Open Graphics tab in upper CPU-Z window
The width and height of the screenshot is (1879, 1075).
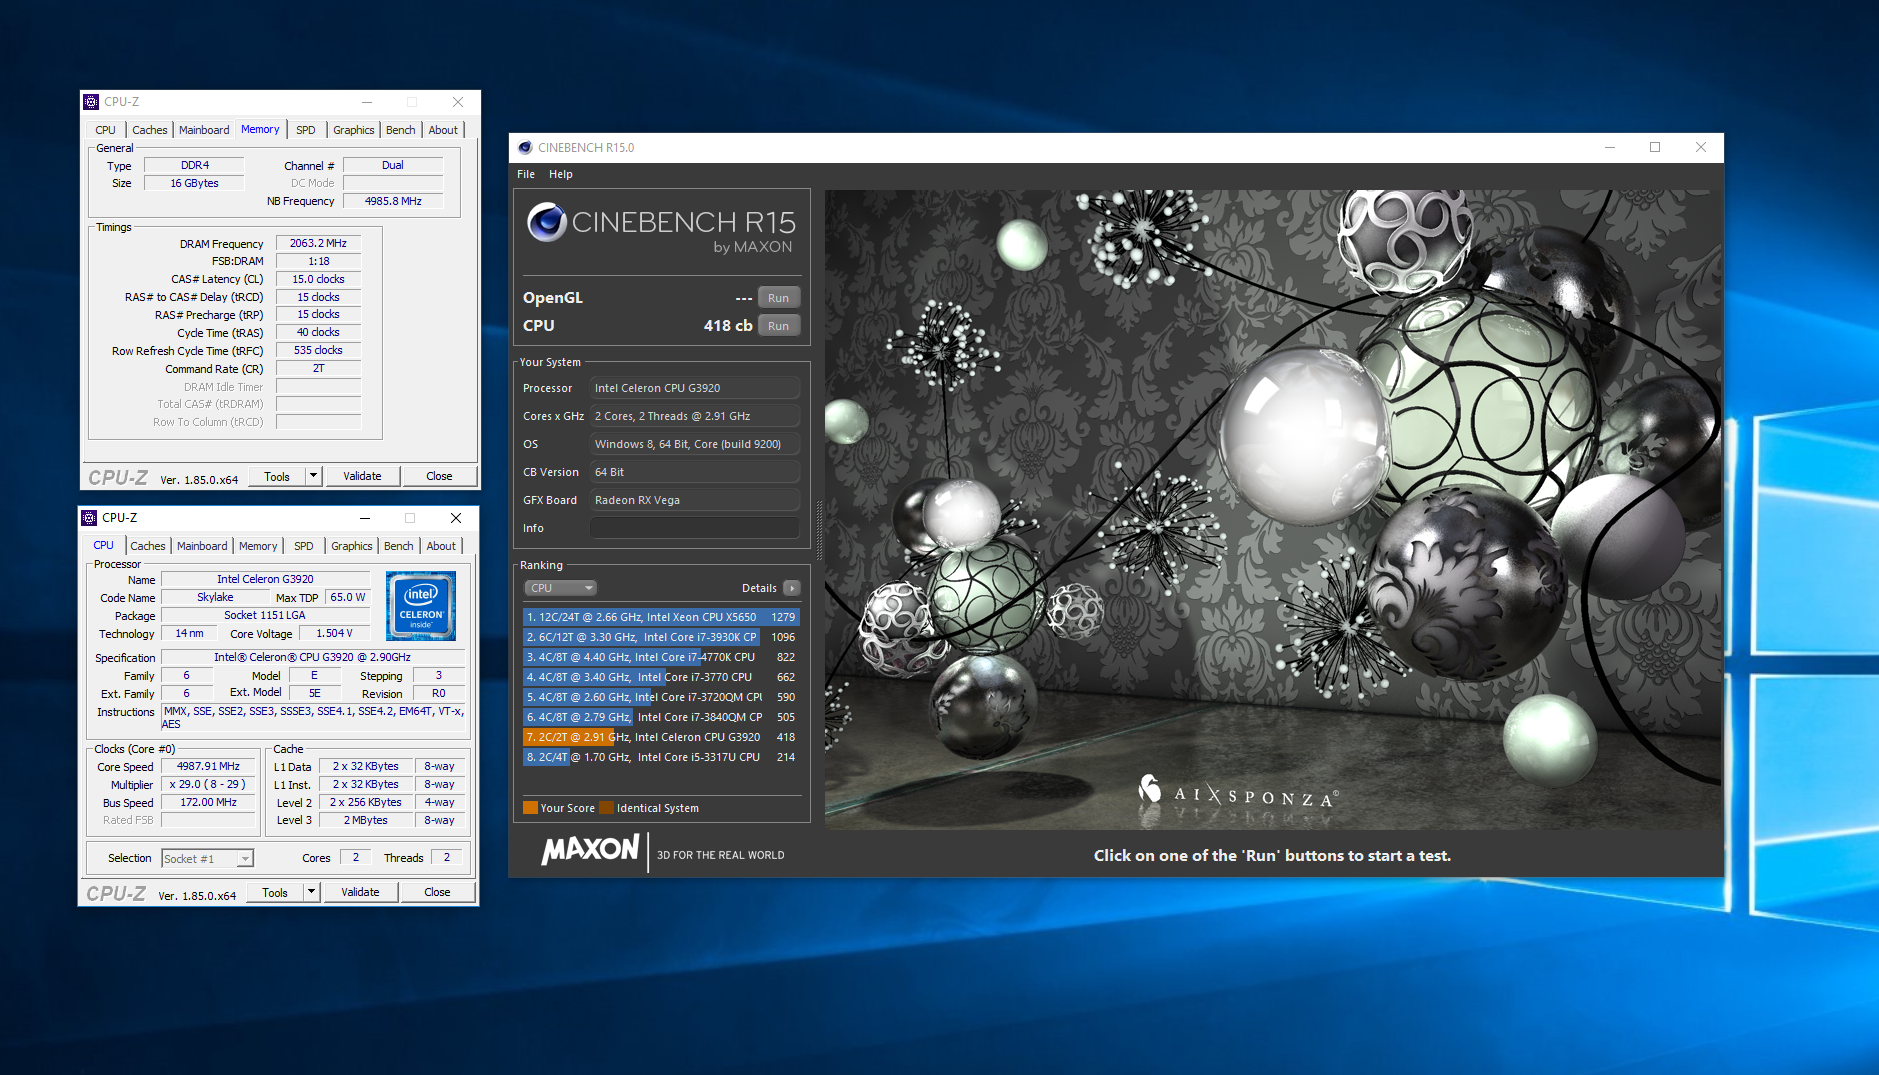(354, 130)
